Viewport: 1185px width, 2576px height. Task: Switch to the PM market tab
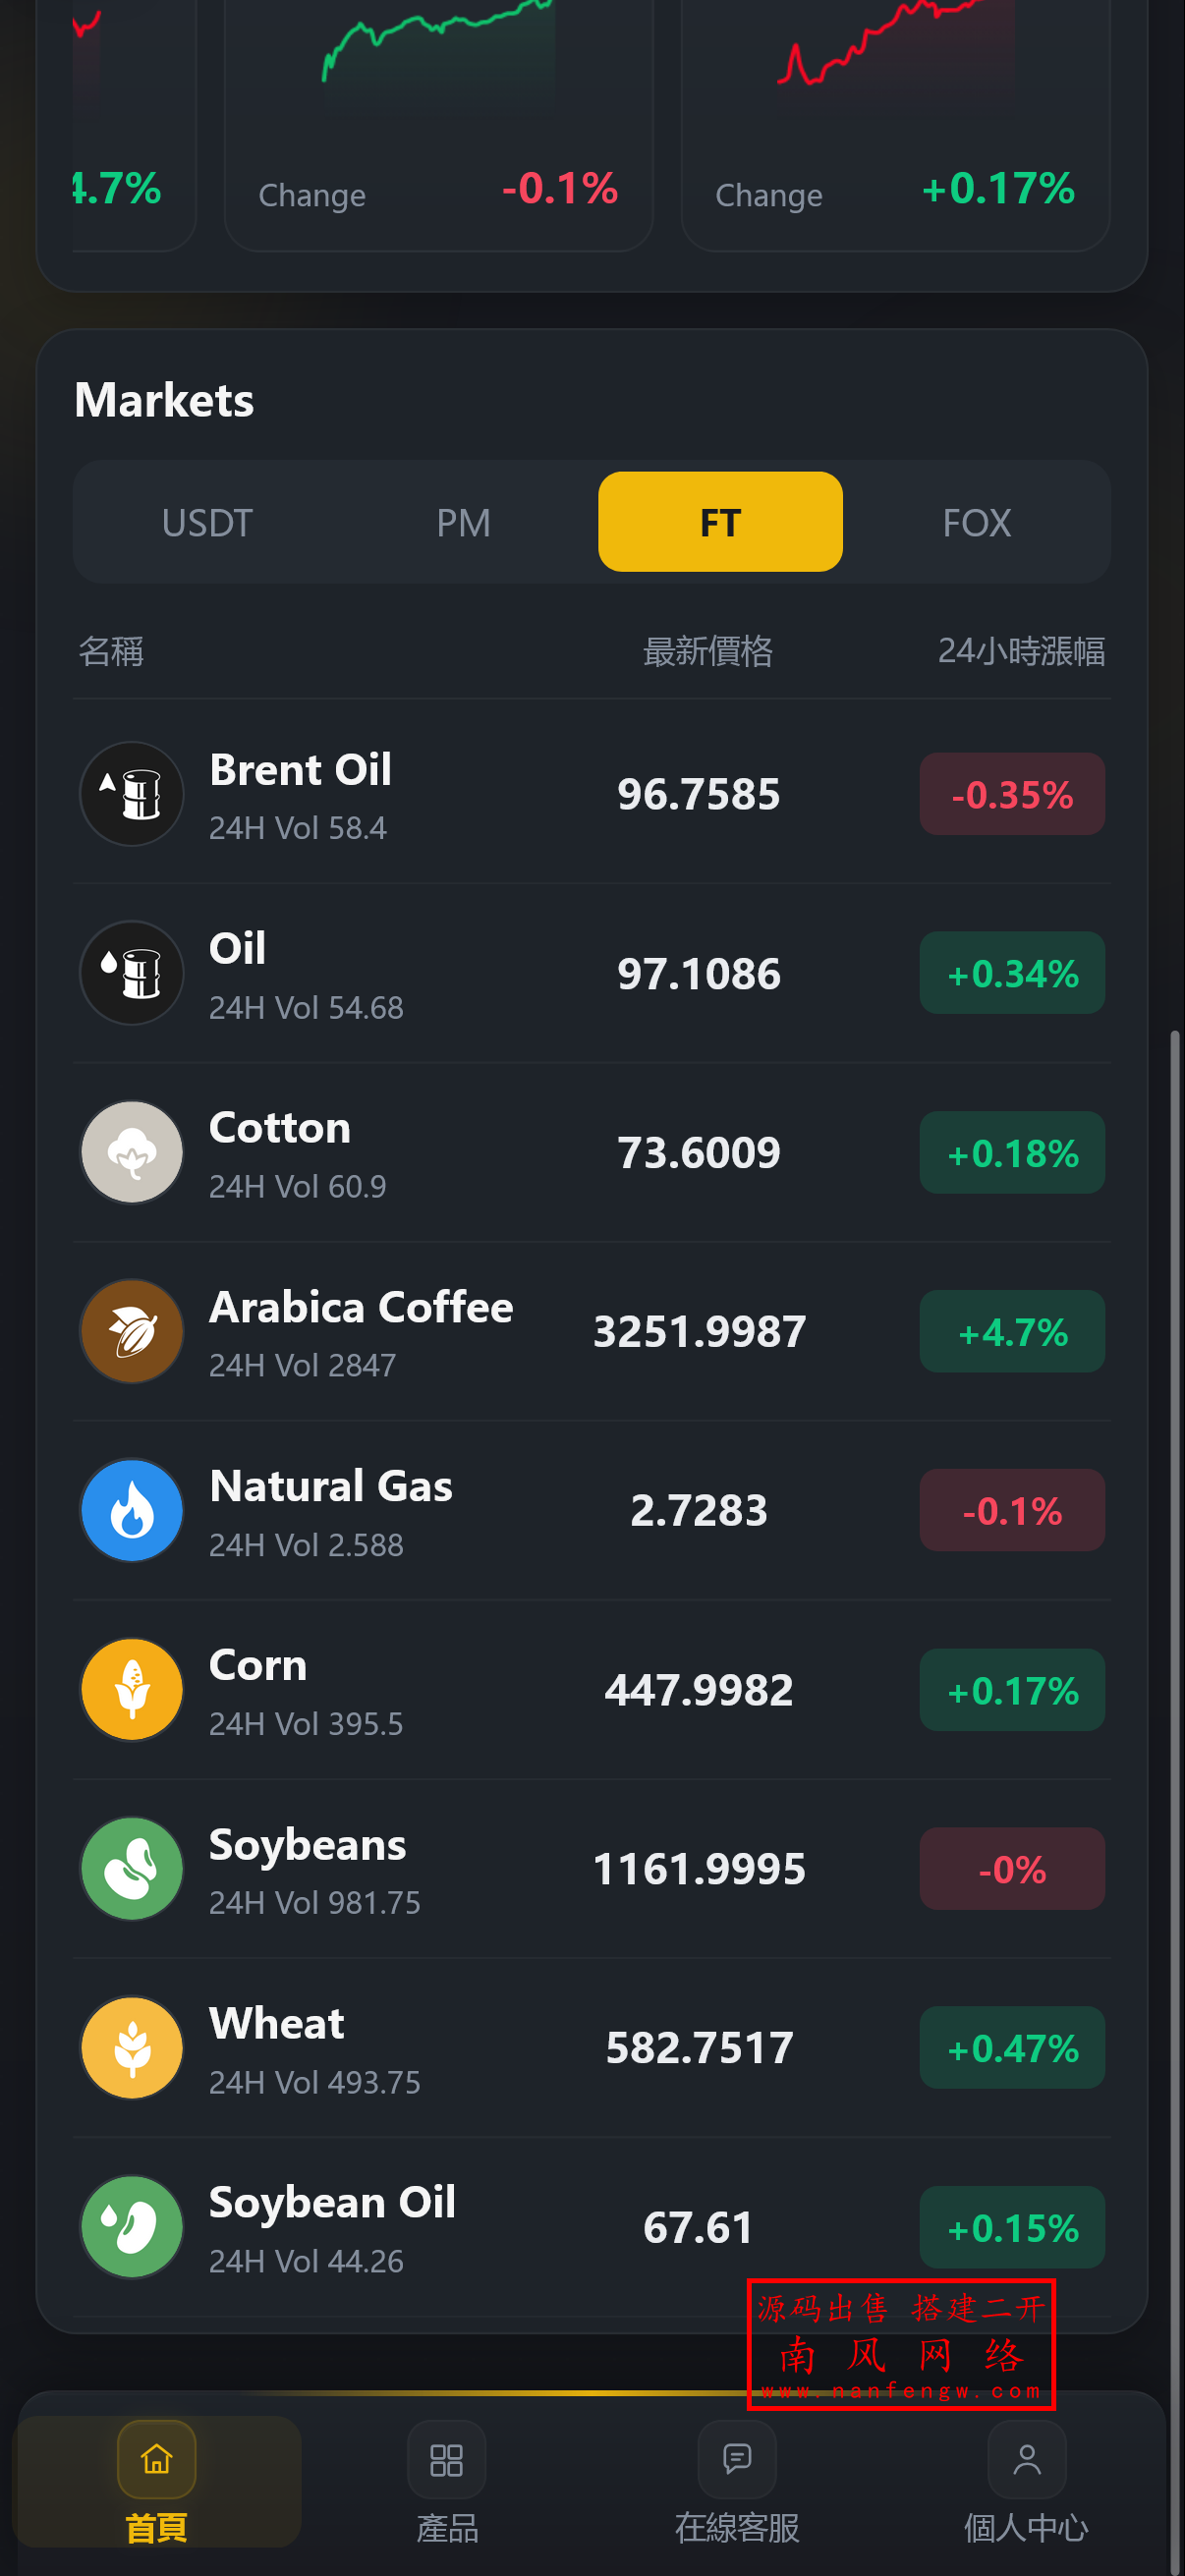click(x=463, y=522)
